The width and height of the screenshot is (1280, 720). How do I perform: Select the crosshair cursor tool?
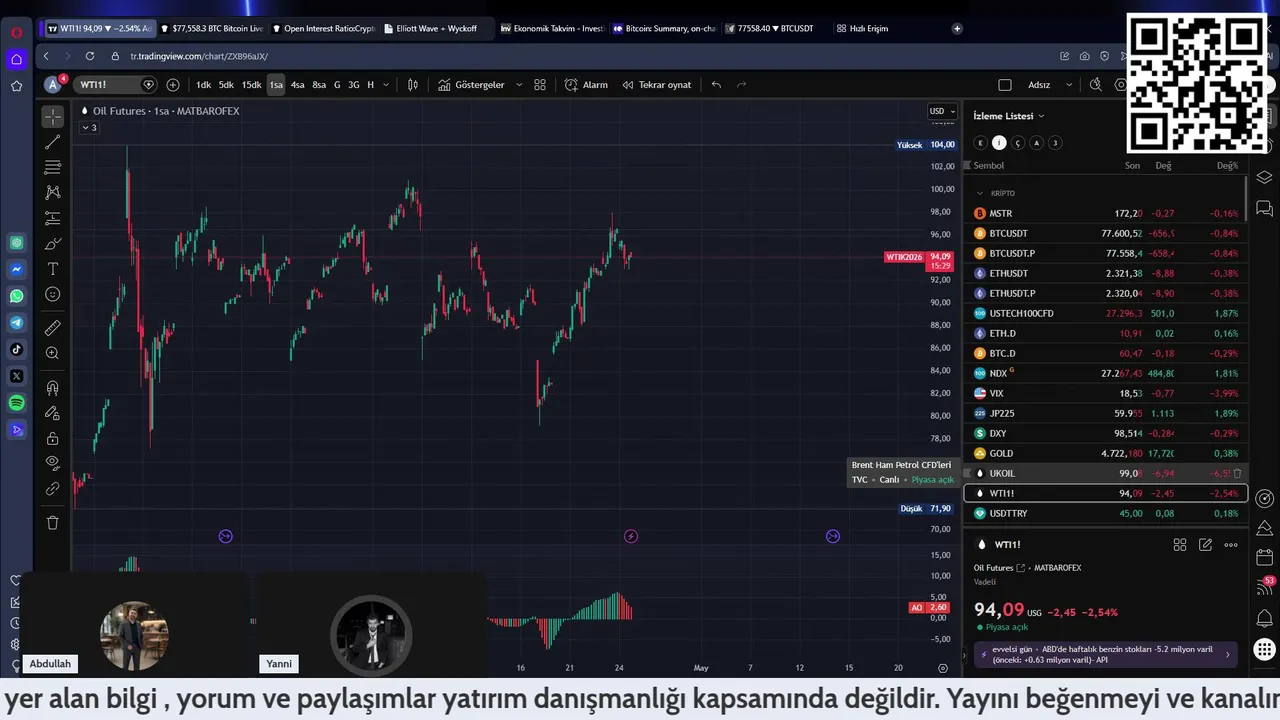click(53, 117)
